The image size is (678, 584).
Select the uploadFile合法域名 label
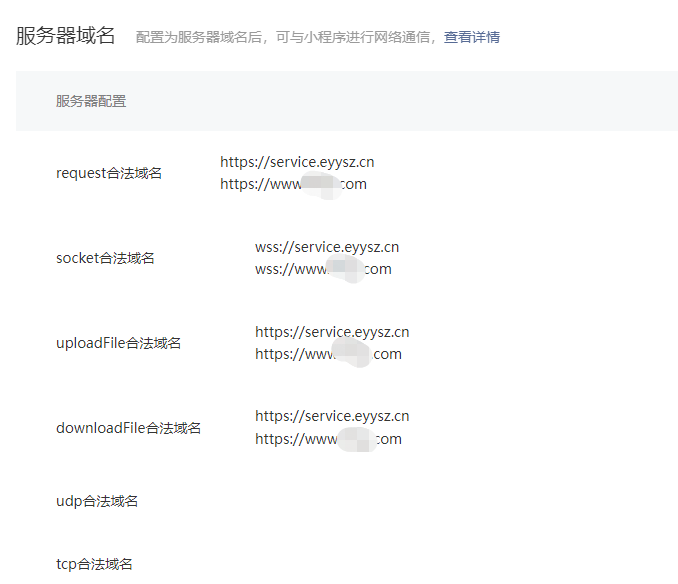click(x=118, y=343)
